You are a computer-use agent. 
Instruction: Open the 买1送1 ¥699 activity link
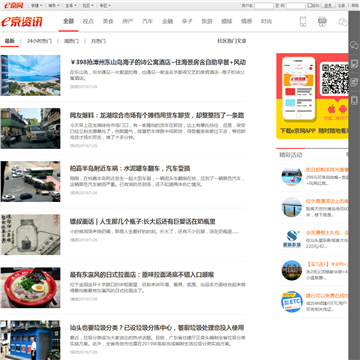(x=327, y=264)
